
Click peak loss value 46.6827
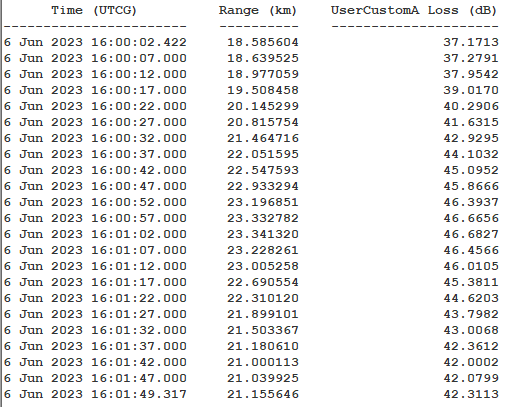click(x=471, y=234)
